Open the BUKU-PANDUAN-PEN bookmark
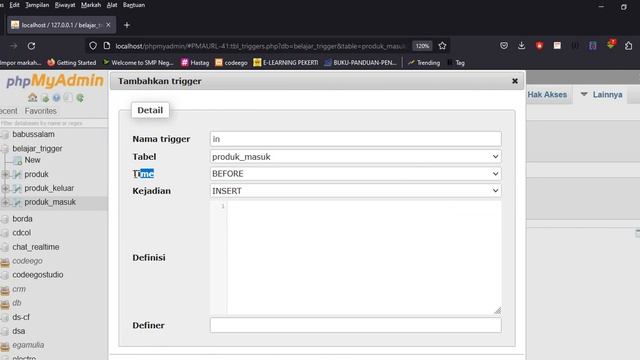This screenshot has width=640, height=360. [361, 62]
